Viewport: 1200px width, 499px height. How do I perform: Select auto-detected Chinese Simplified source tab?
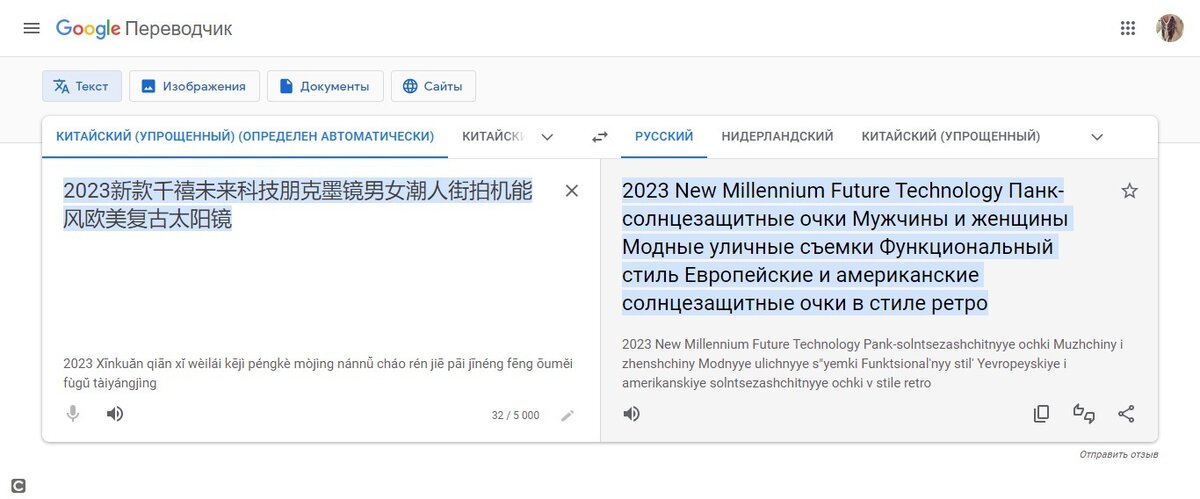click(245, 136)
